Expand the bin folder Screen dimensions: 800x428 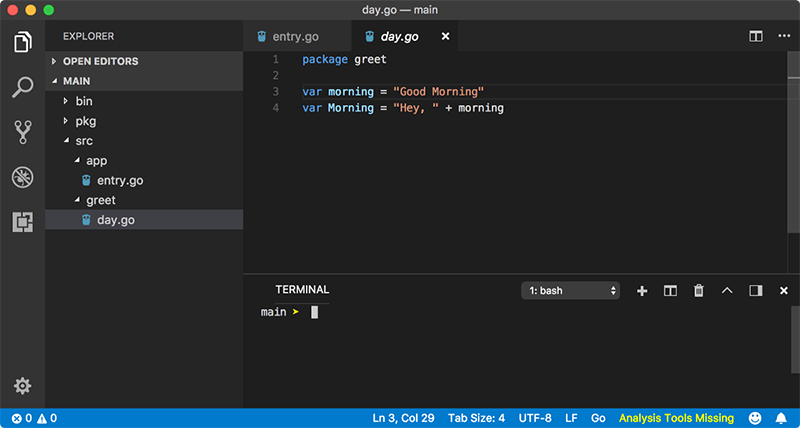[84, 101]
